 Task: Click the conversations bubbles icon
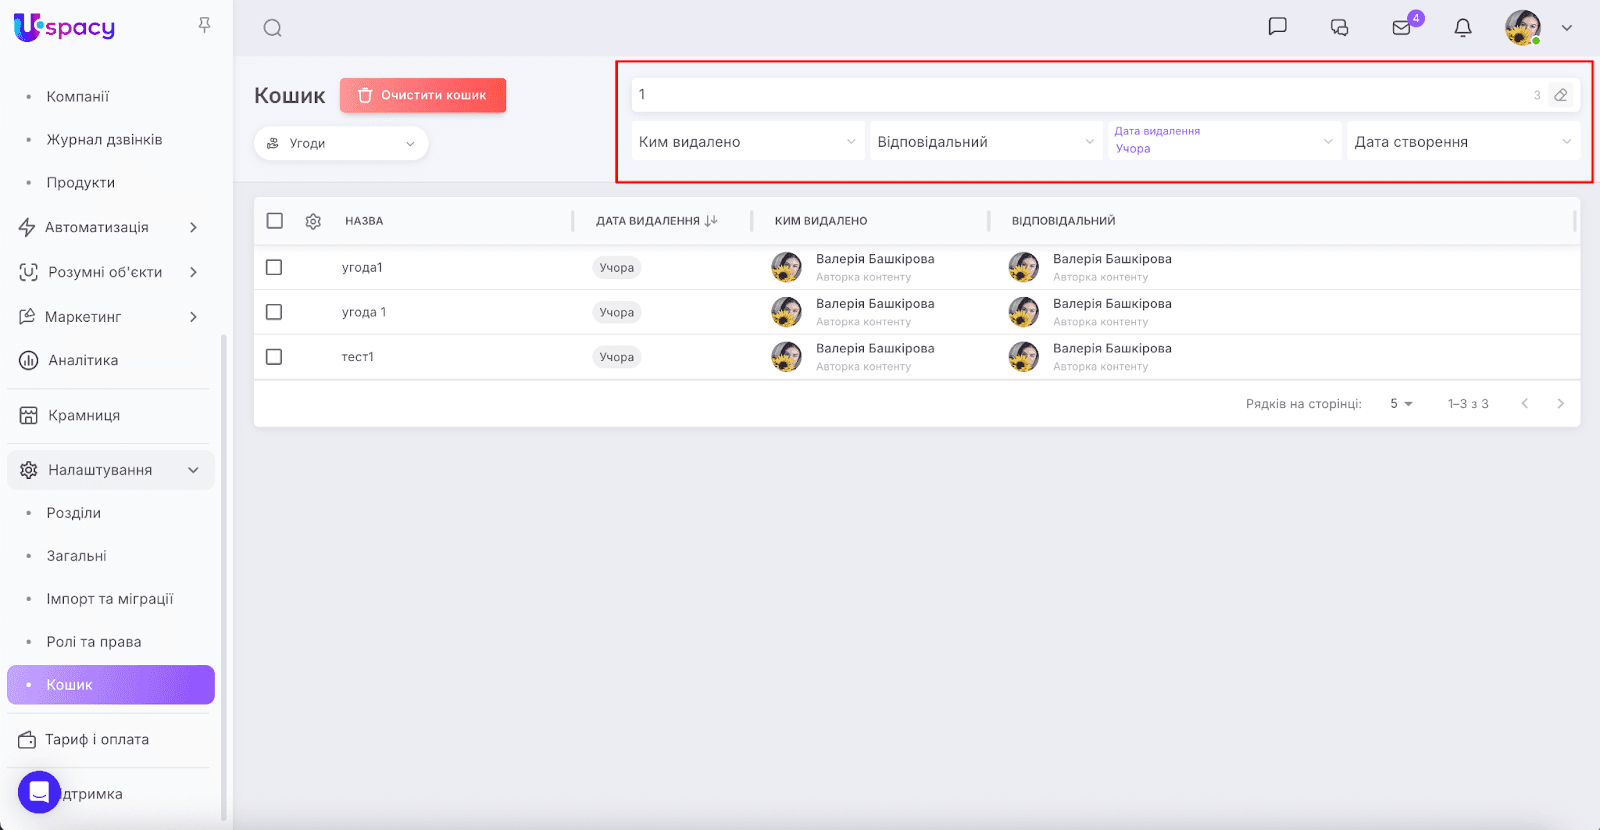point(1339,28)
